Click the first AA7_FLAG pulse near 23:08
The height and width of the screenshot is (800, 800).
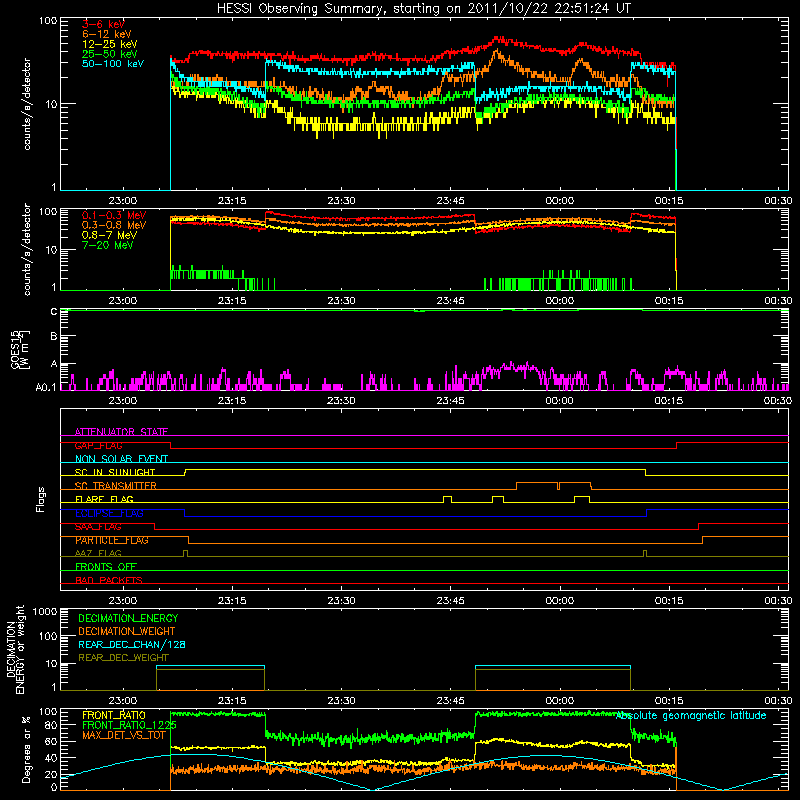[x=185, y=553]
